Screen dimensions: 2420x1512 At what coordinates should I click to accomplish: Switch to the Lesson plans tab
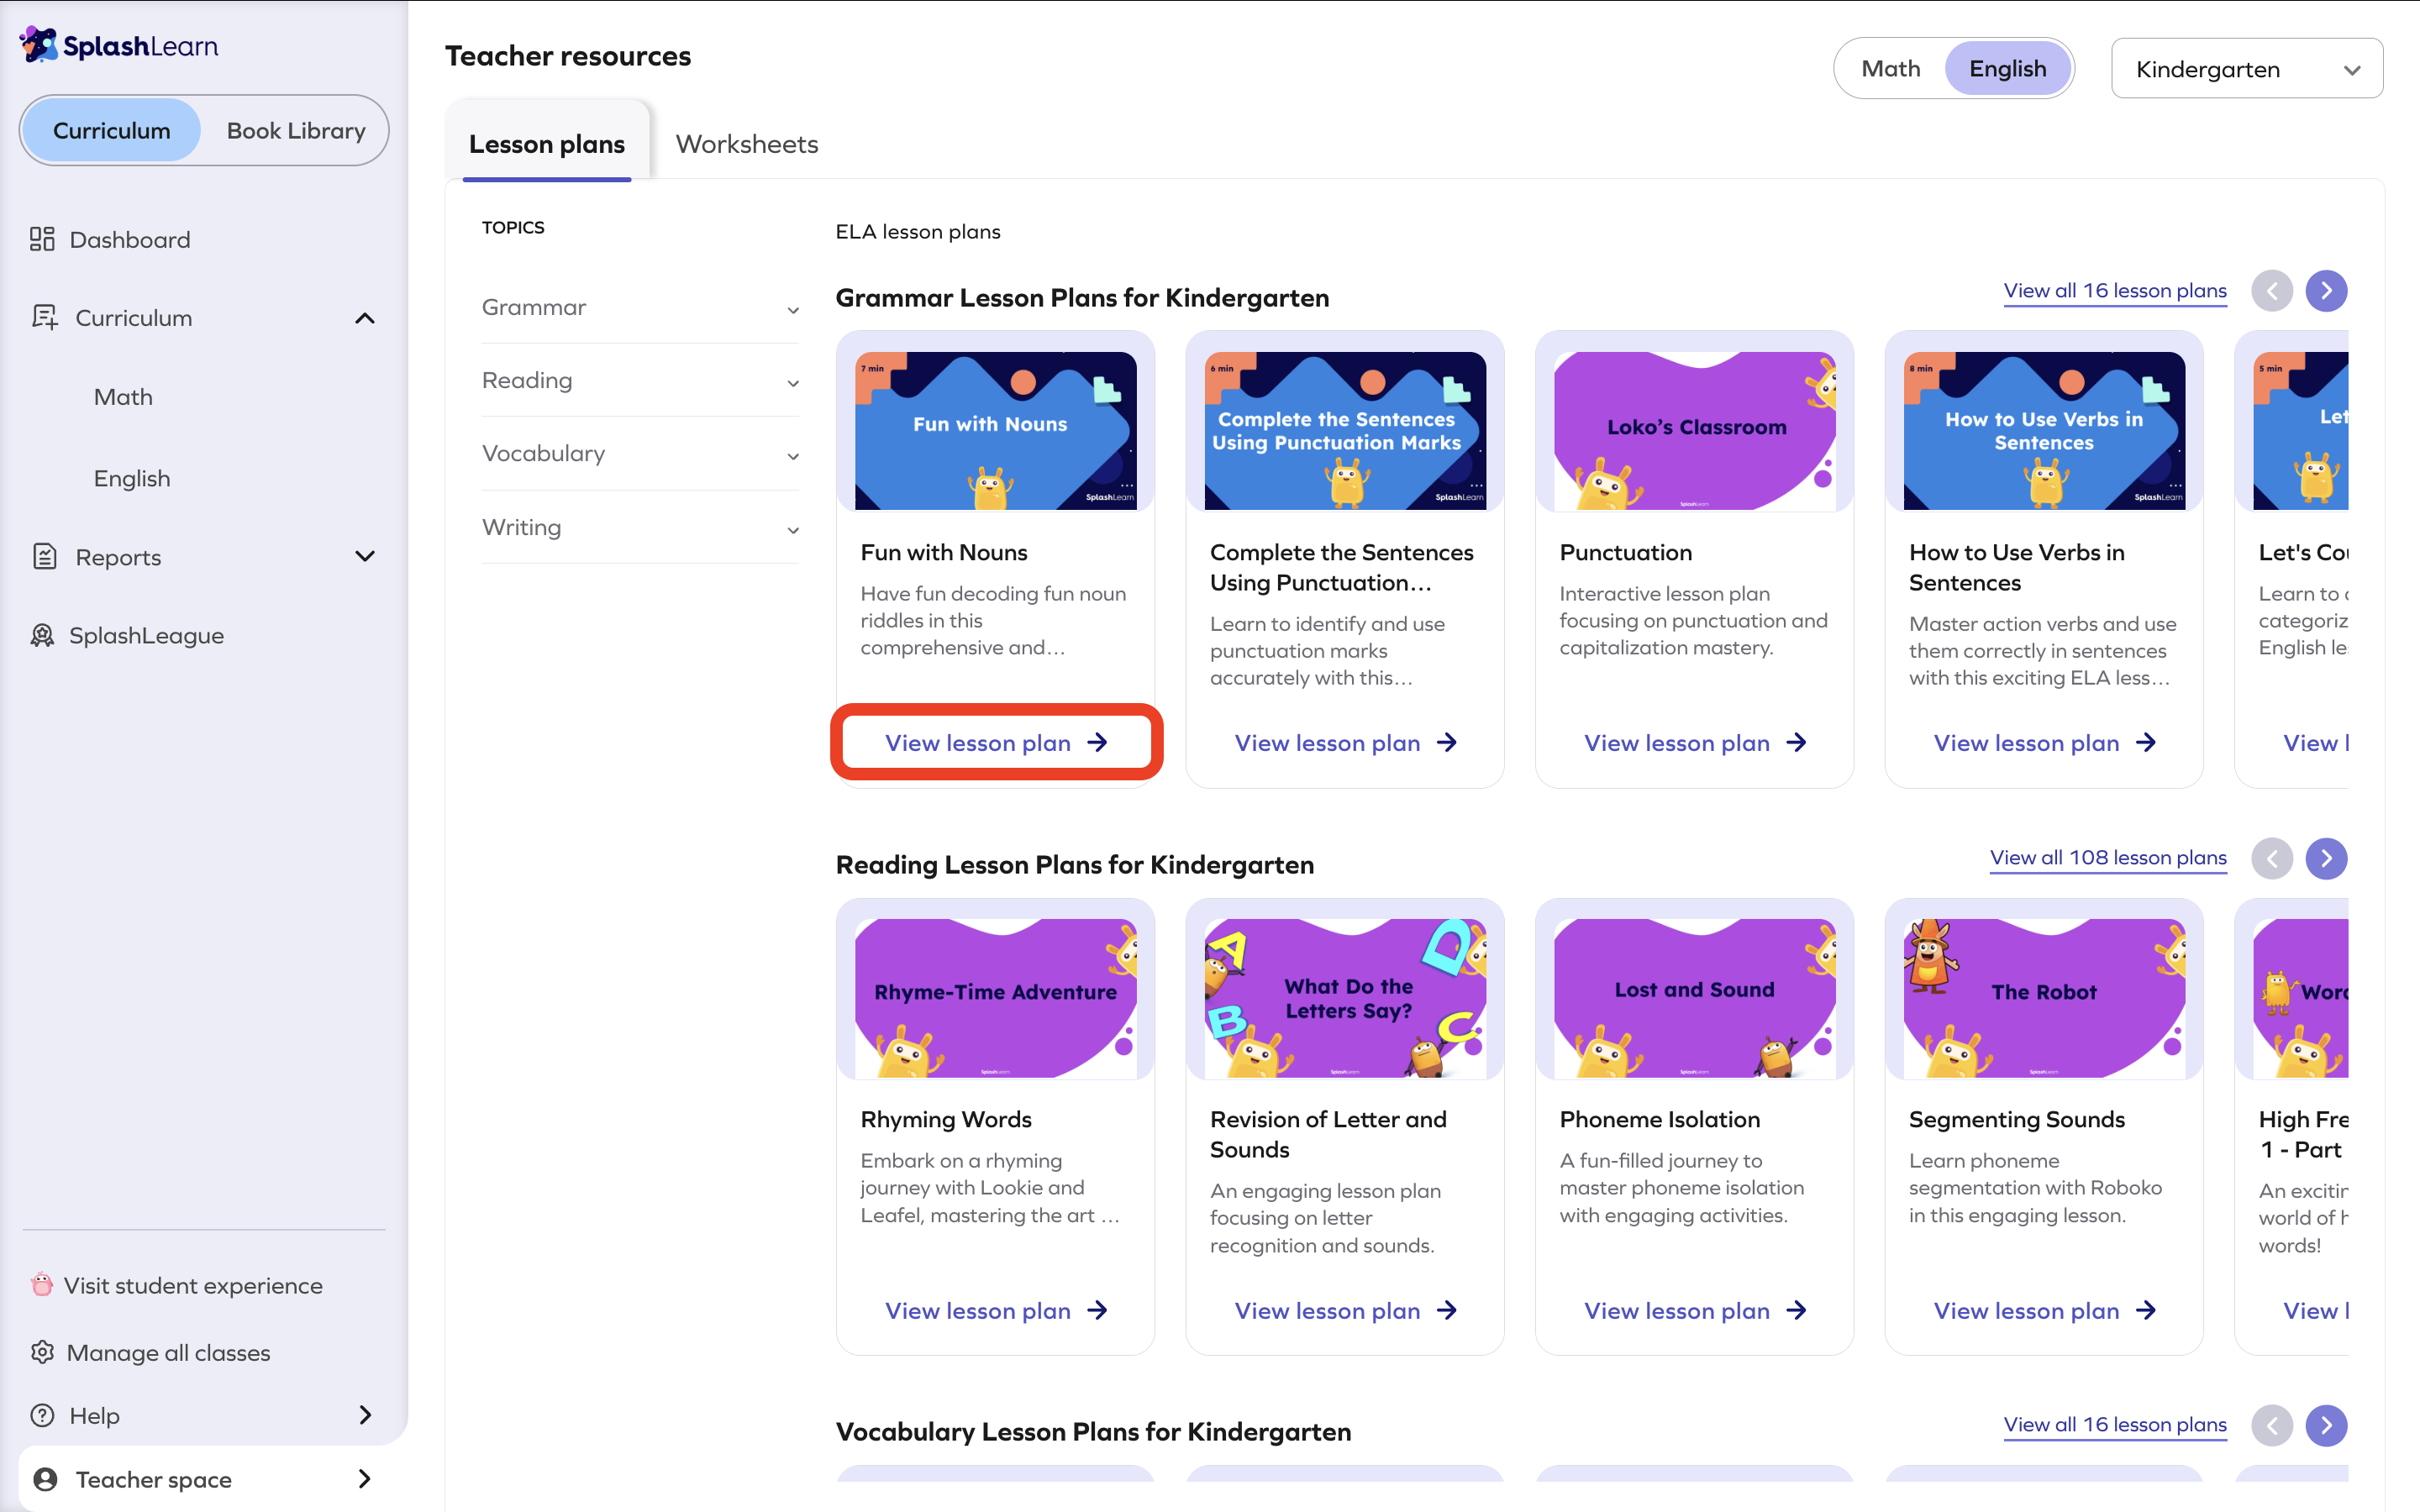click(x=547, y=144)
